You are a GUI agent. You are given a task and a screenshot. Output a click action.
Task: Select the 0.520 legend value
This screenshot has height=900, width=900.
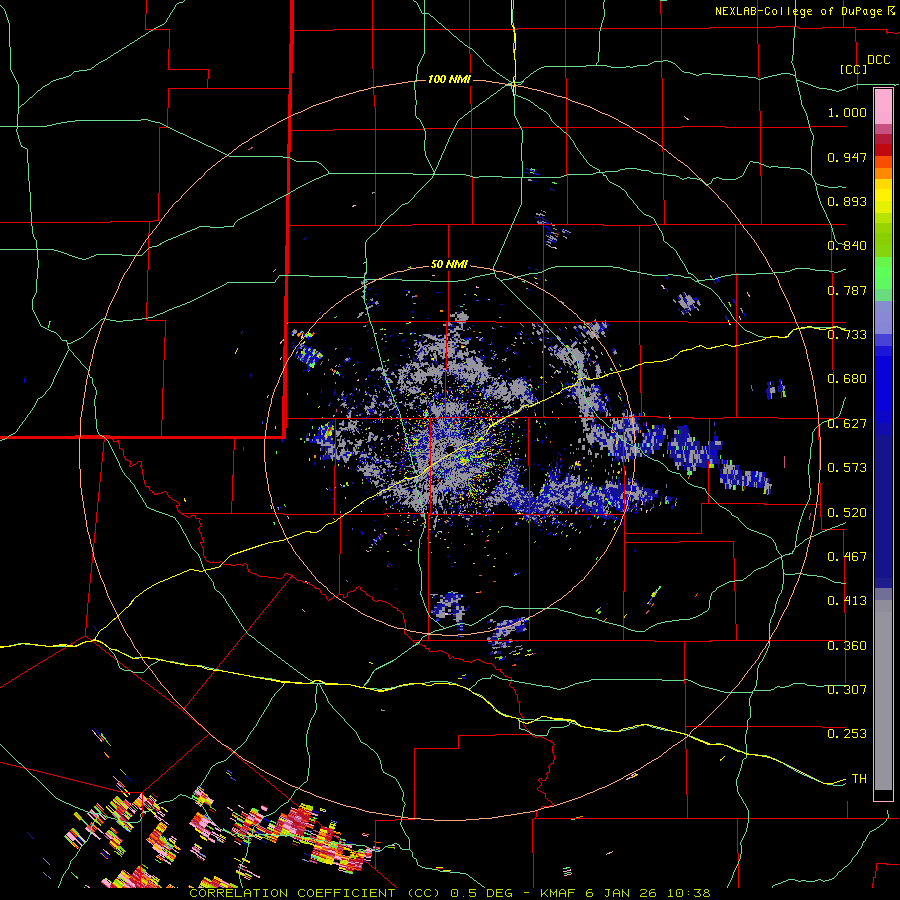click(847, 513)
